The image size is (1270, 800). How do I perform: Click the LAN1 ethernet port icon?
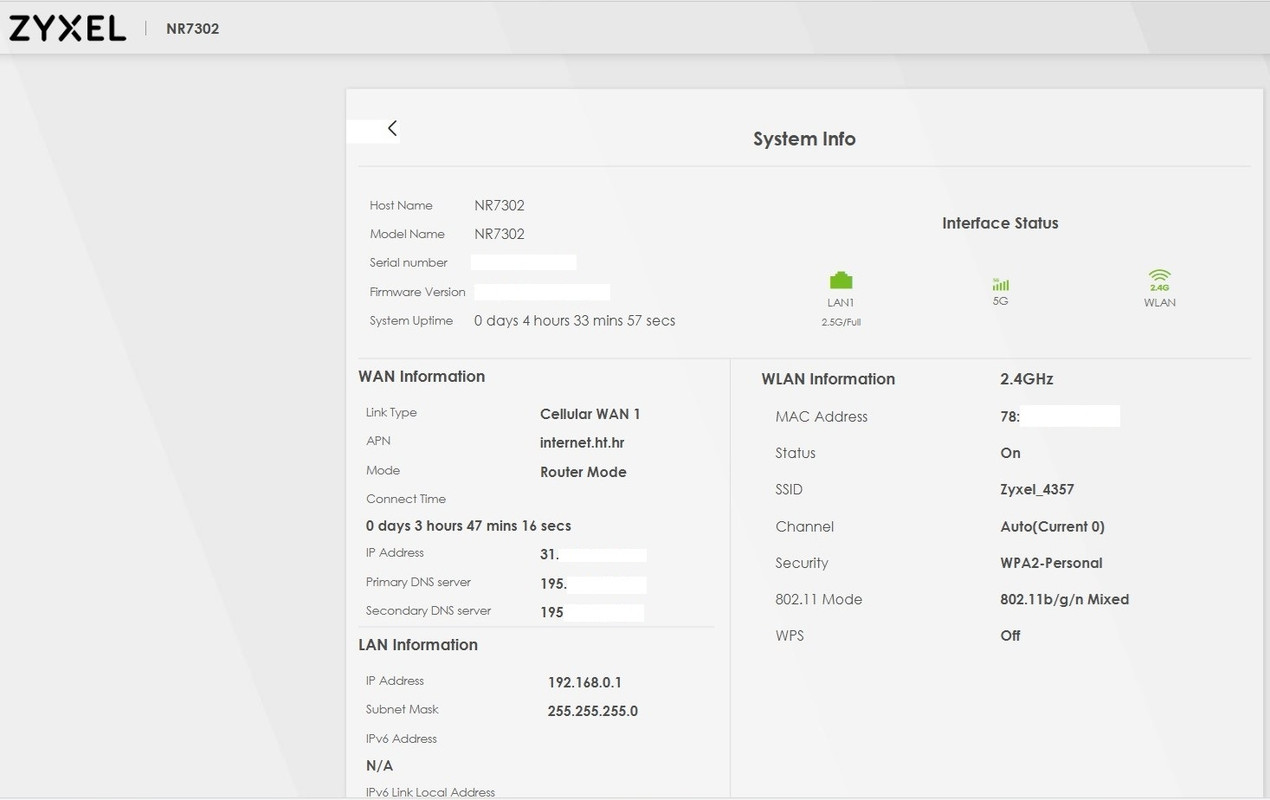pos(841,280)
